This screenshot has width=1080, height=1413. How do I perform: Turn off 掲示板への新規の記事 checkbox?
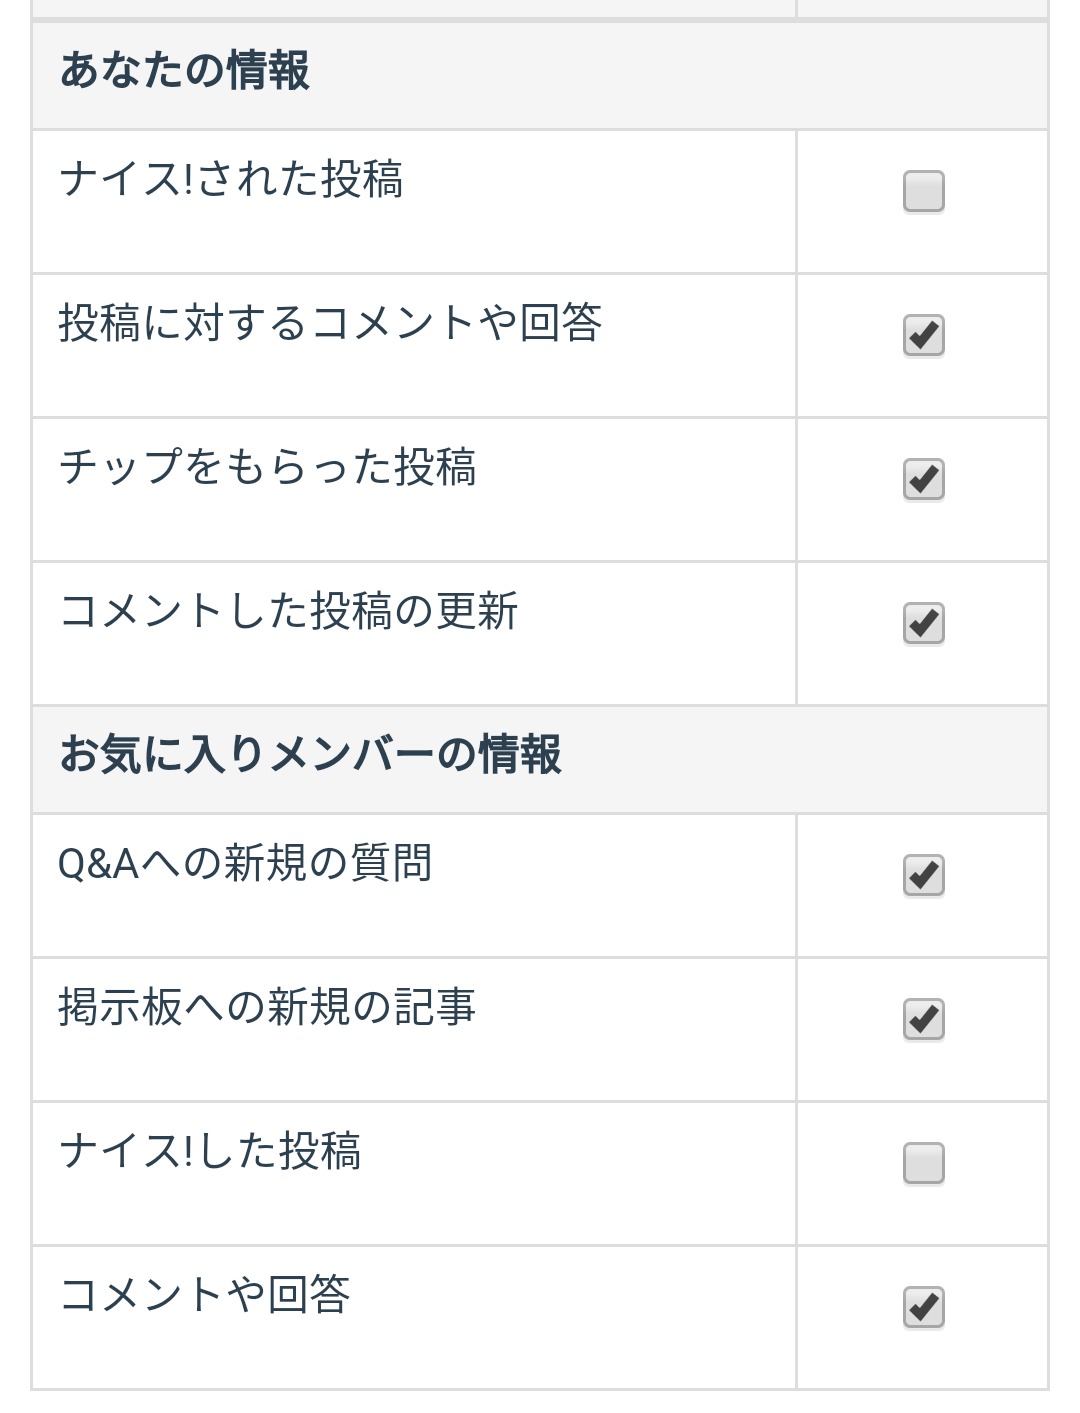click(923, 1019)
